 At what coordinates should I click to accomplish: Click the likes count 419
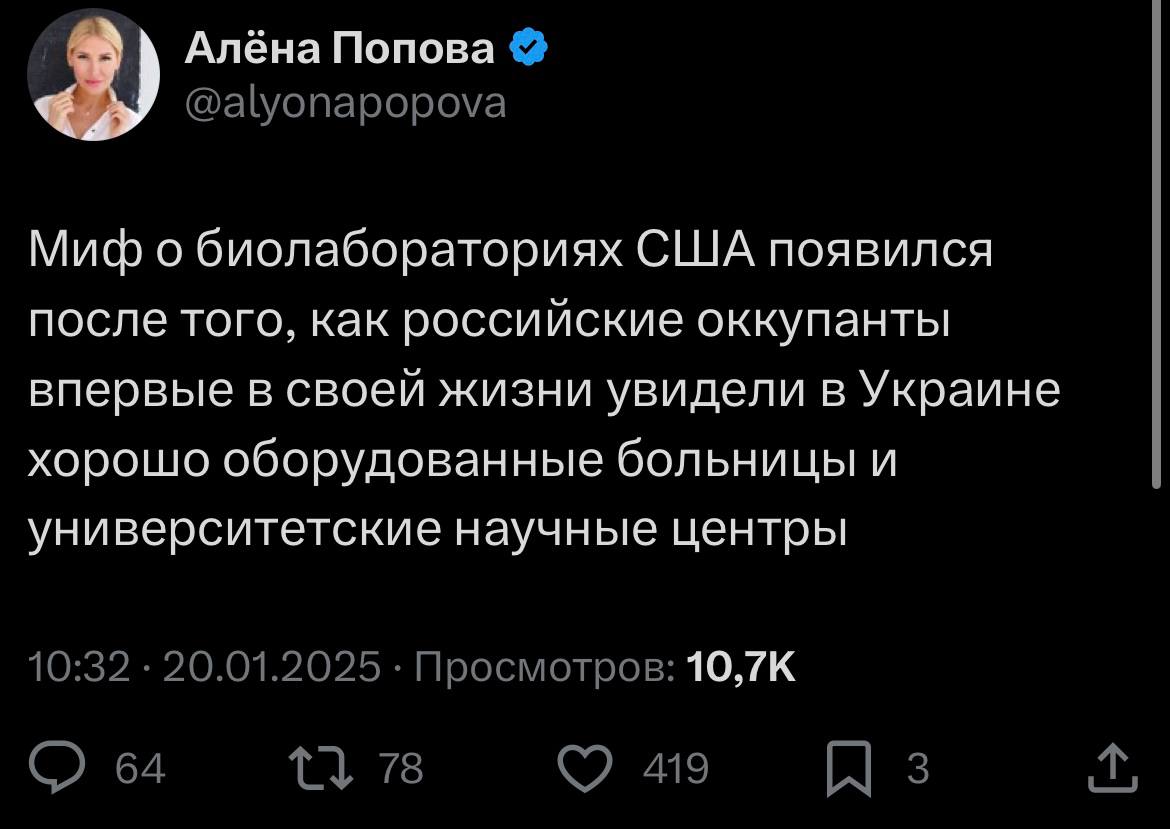coord(676,769)
